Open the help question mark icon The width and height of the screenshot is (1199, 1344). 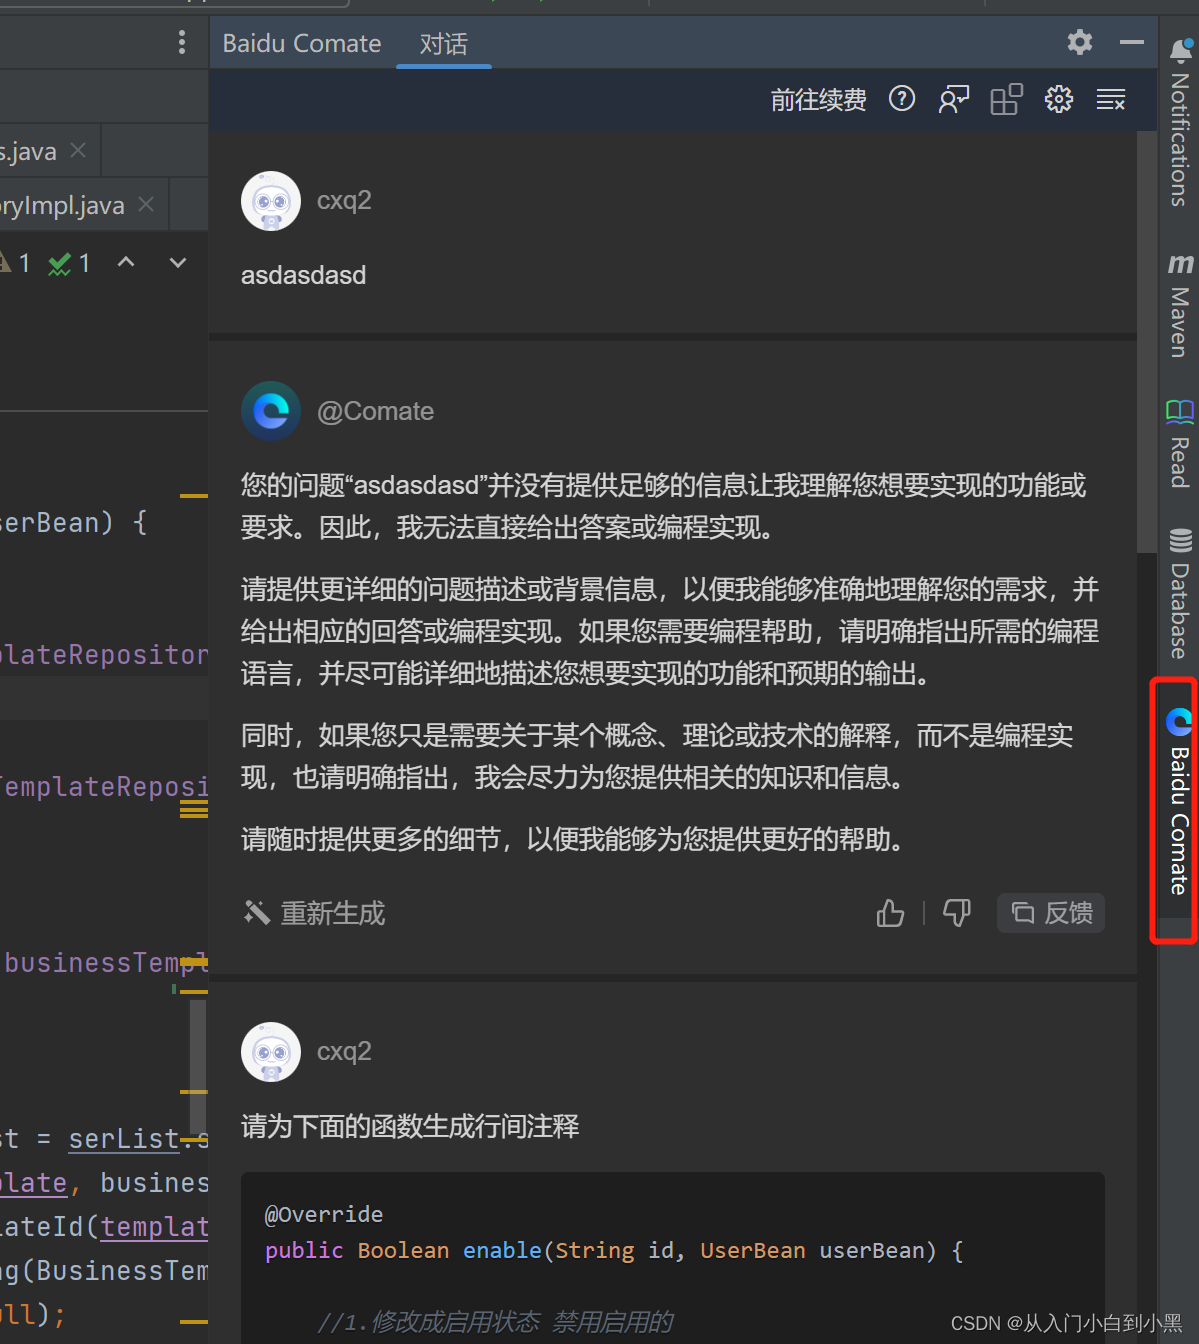[902, 99]
